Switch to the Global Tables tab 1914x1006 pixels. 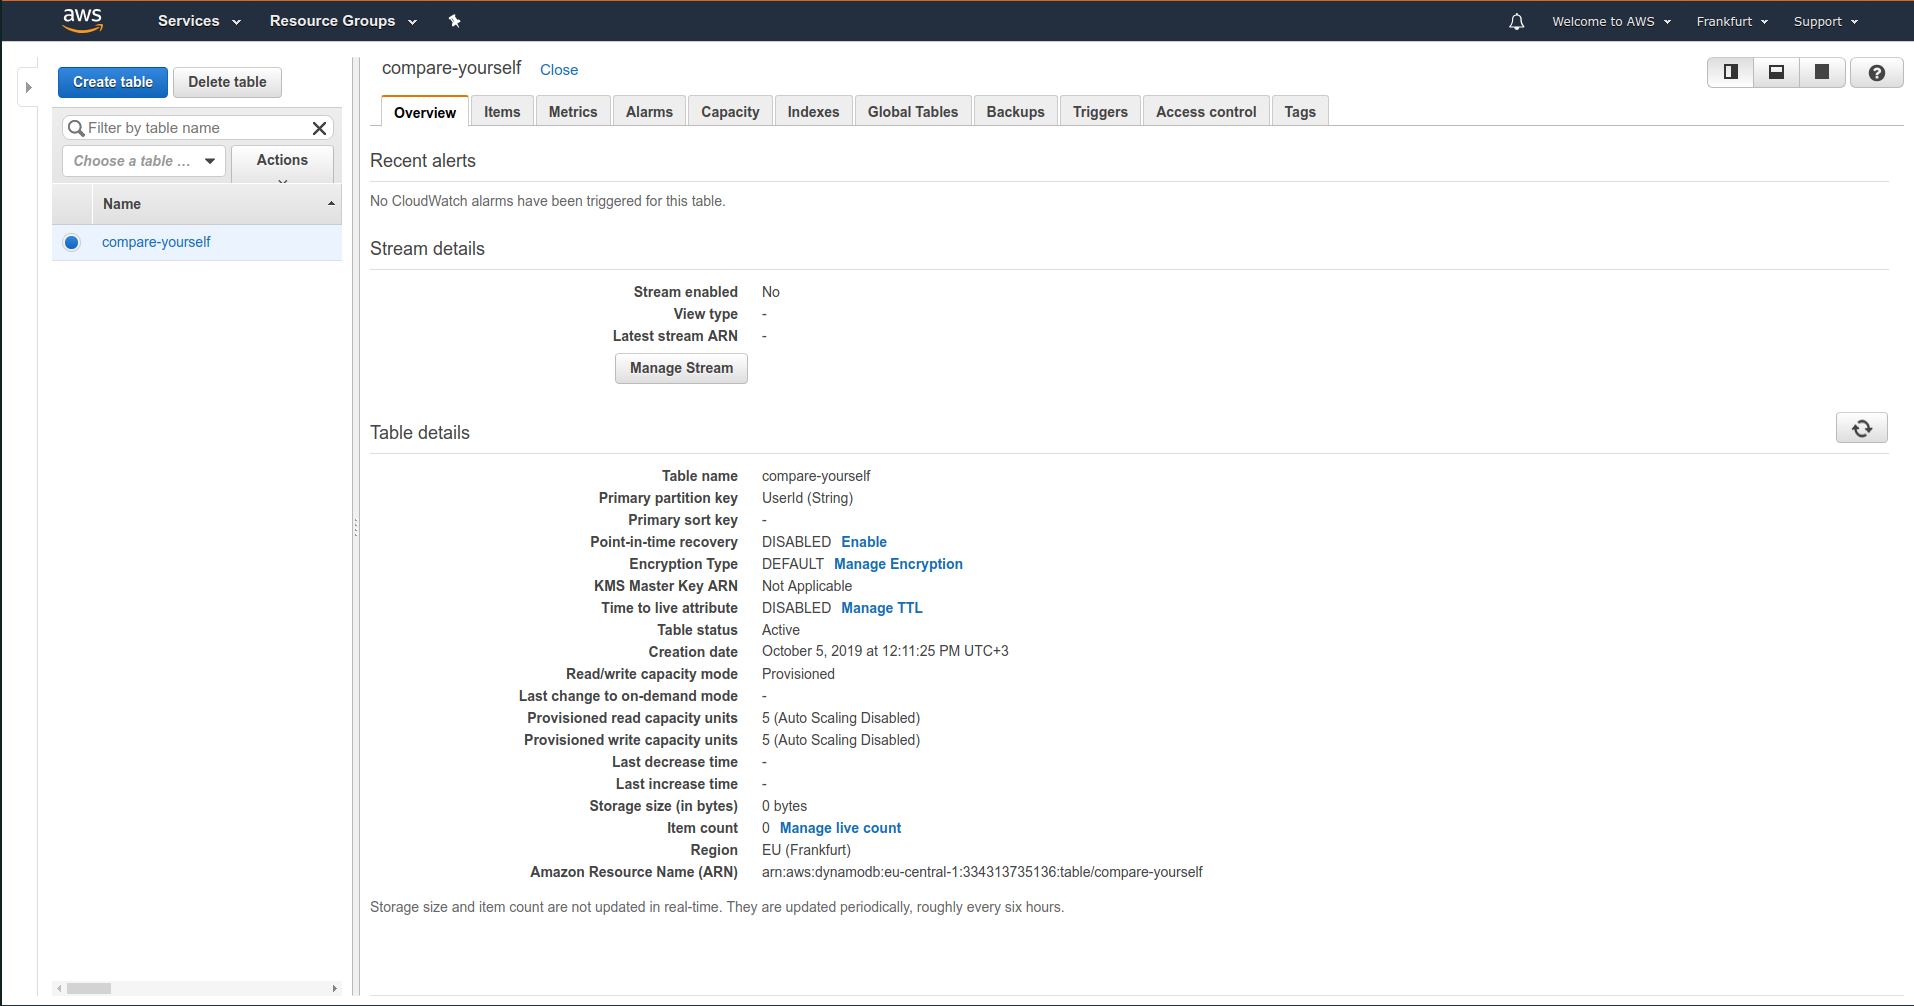tap(913, 112)
